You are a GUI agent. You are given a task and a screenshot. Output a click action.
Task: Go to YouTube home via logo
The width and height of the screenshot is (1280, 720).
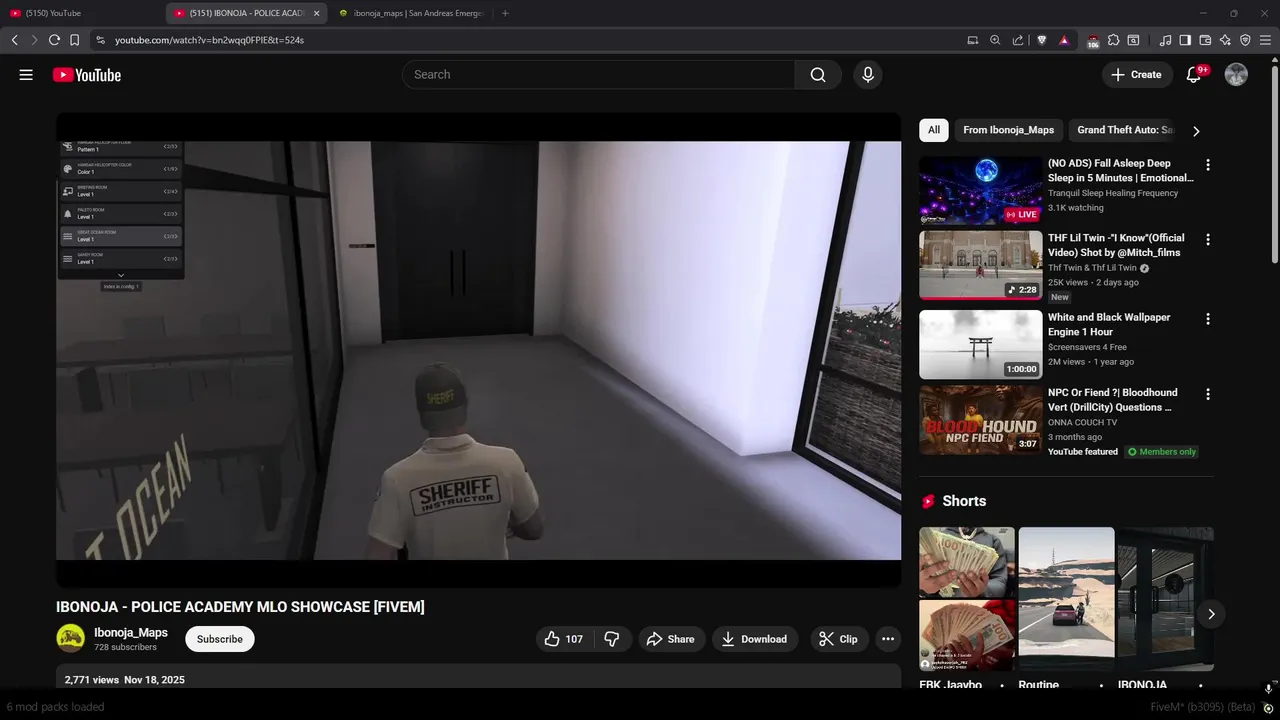click(x=87, y=75)
